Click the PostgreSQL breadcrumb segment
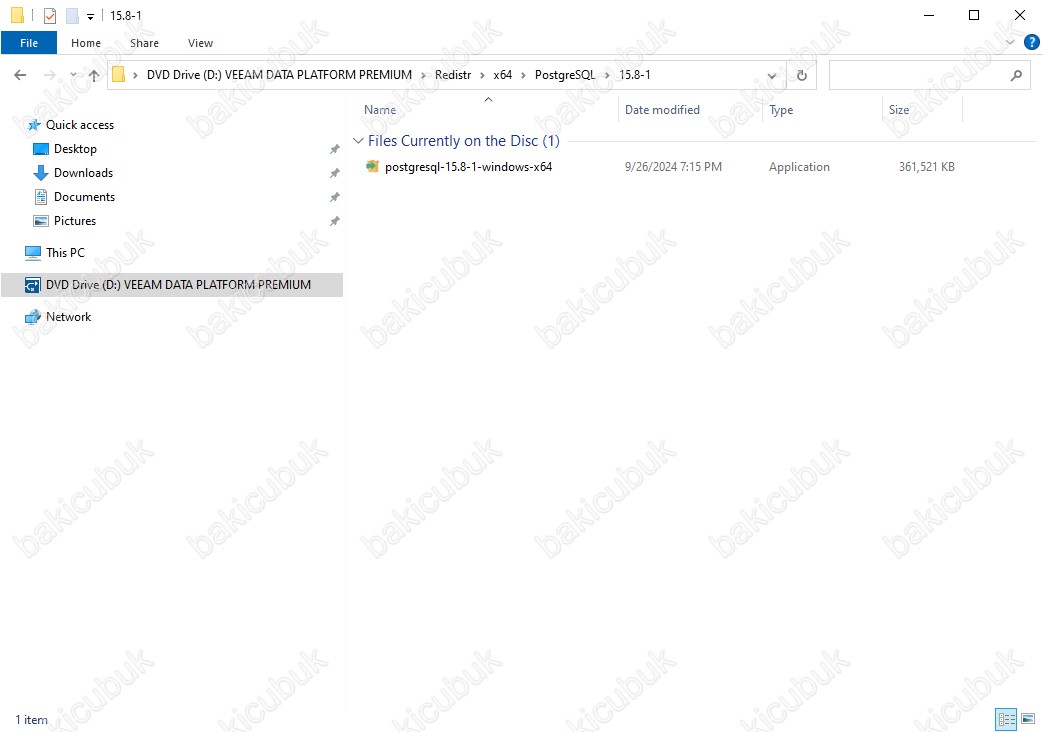1044x732 pixels. coord(565,75)
